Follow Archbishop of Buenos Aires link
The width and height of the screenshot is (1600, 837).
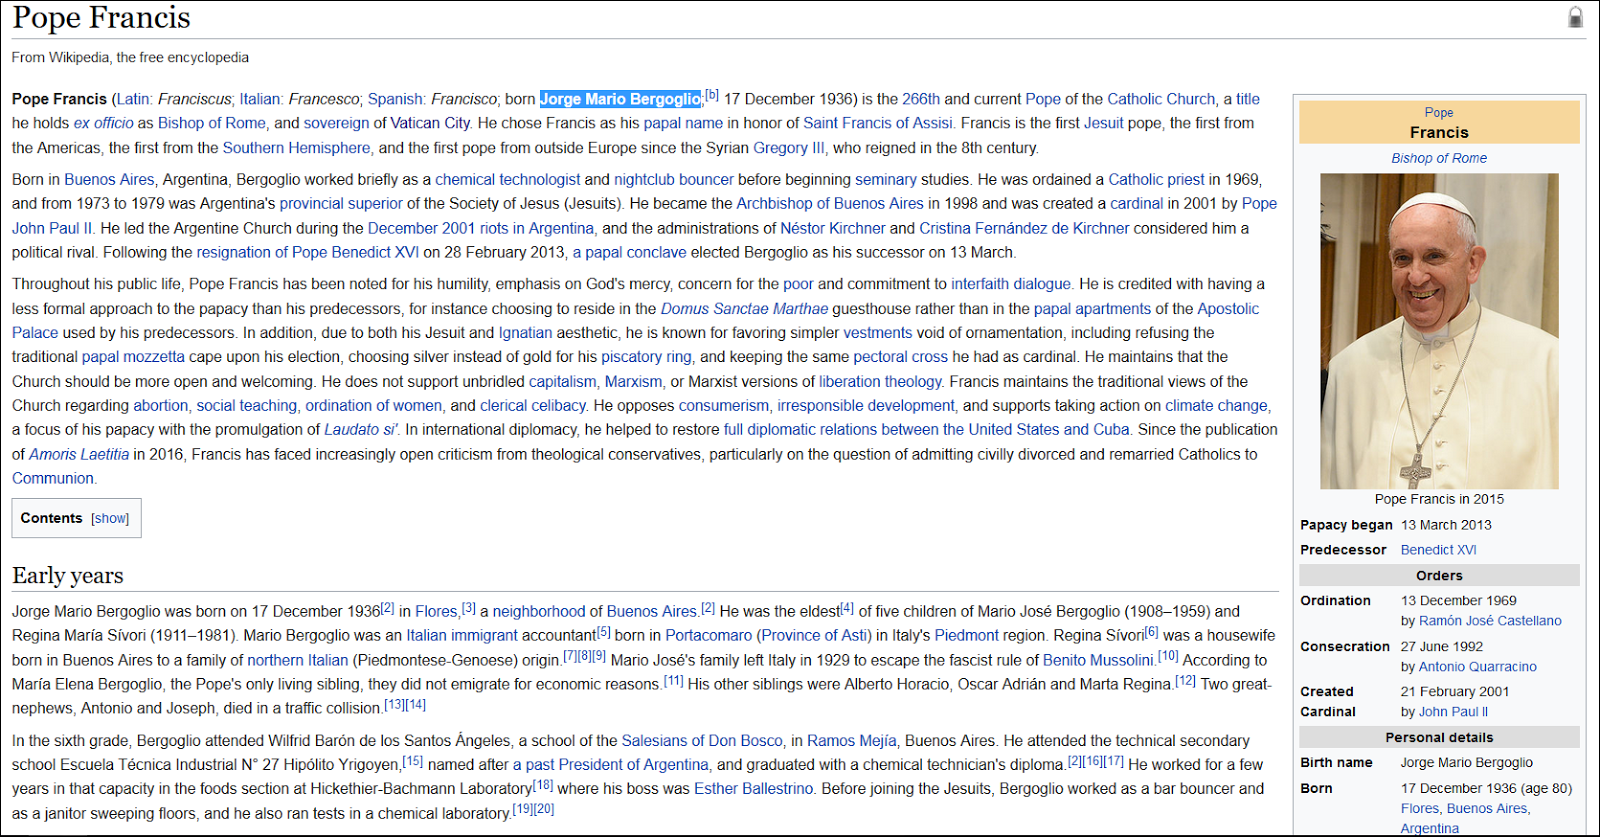[x=830, y=204]
